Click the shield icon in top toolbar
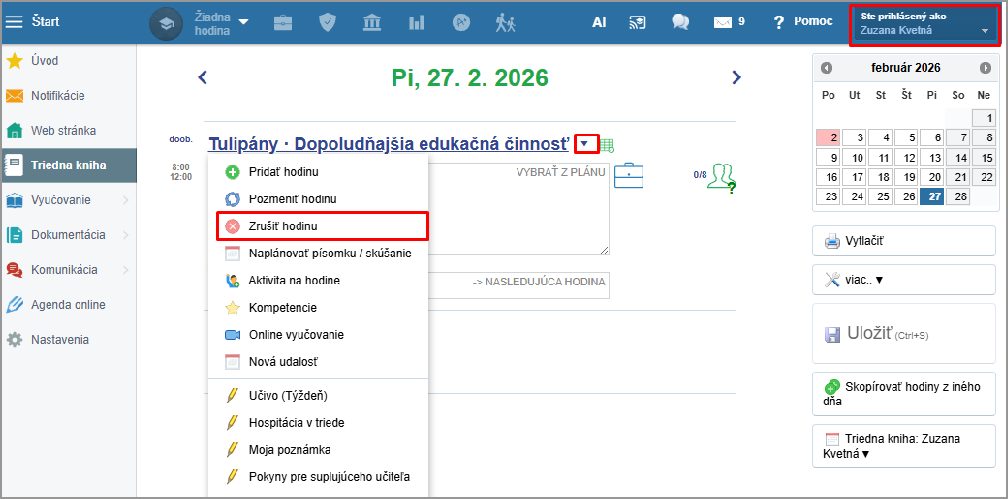This screenshot has width=1008, height=499. [327, 23]
